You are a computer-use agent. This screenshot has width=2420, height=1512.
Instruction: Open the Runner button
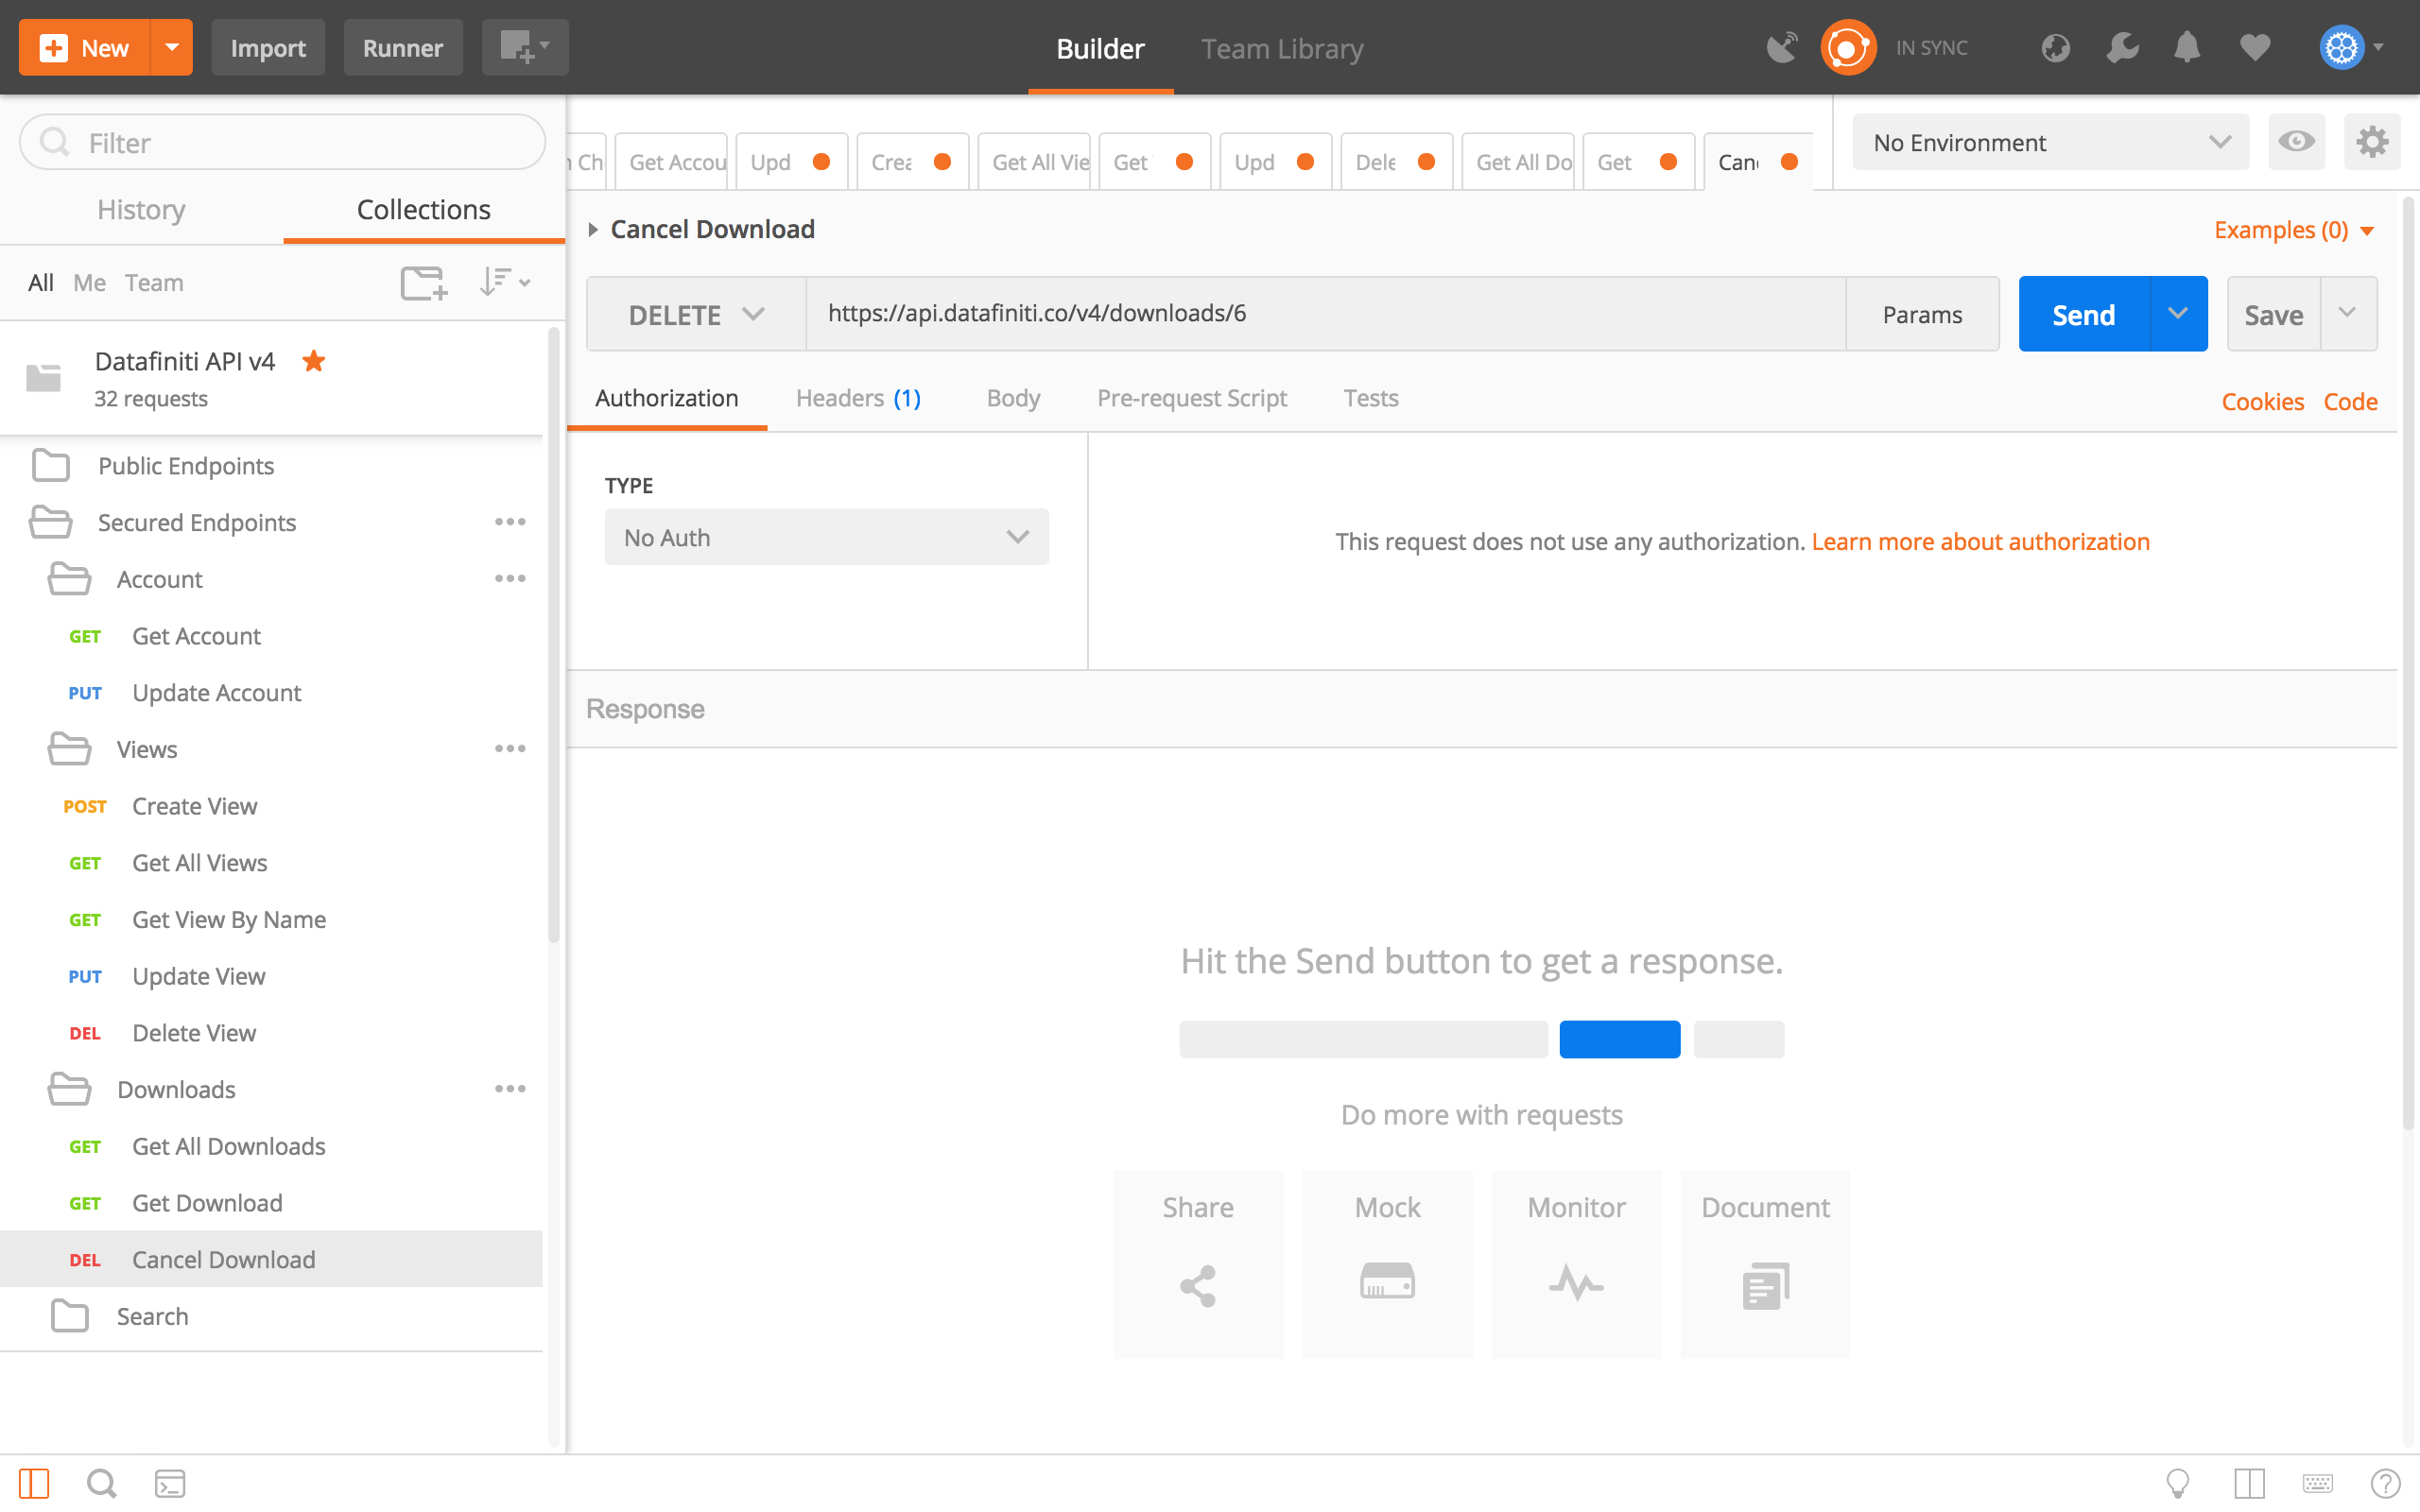click(x=403, y=47)
